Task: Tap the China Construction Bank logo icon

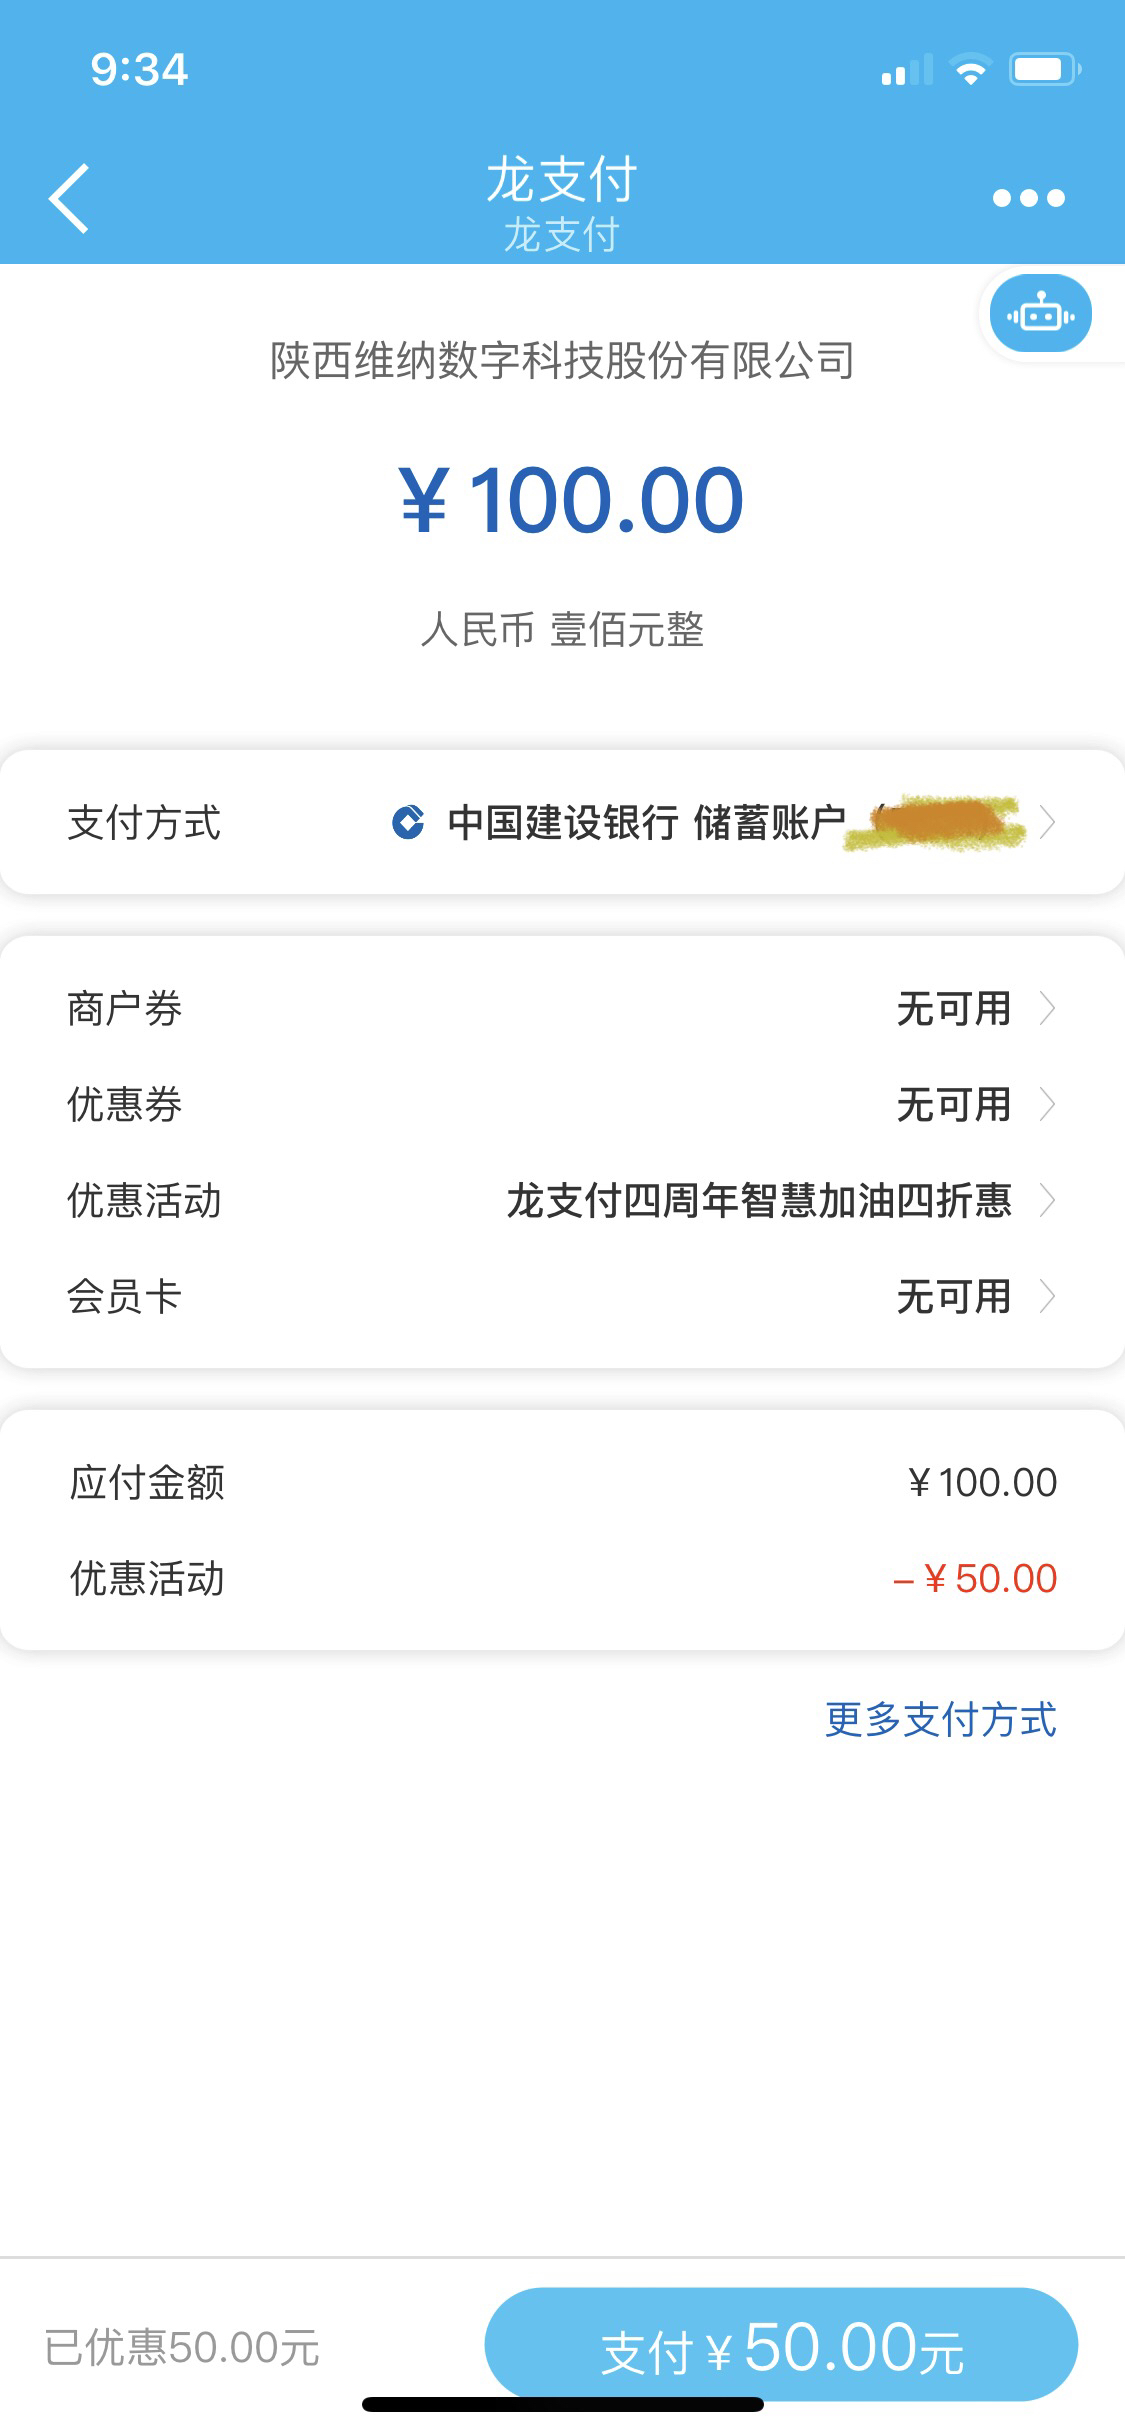Action: coord(408,822)
